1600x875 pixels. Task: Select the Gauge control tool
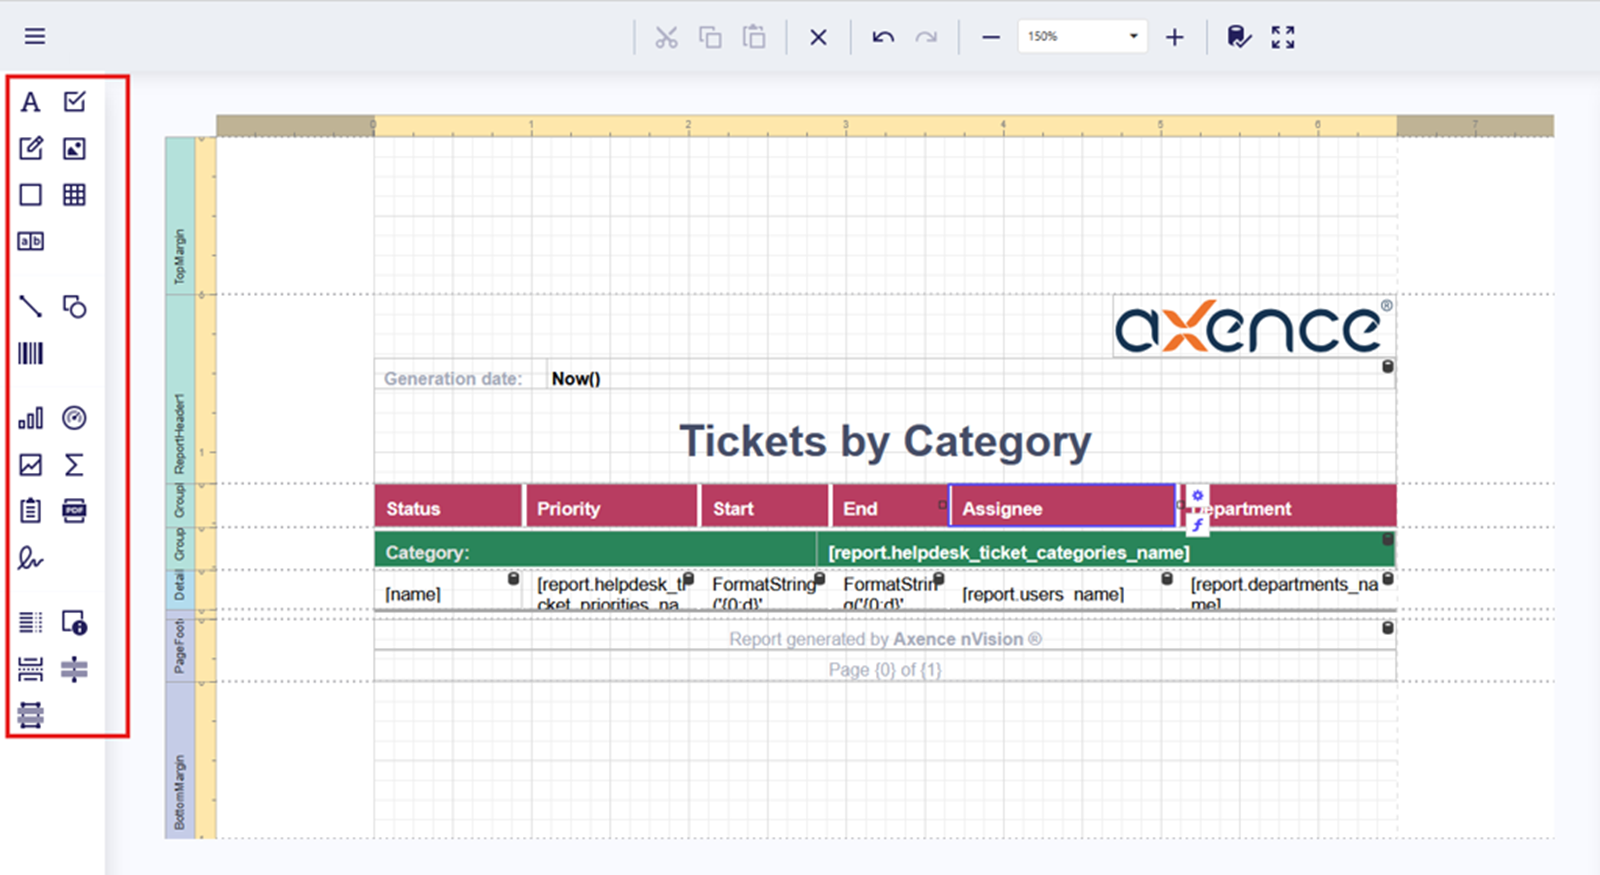tap(74, 418)
